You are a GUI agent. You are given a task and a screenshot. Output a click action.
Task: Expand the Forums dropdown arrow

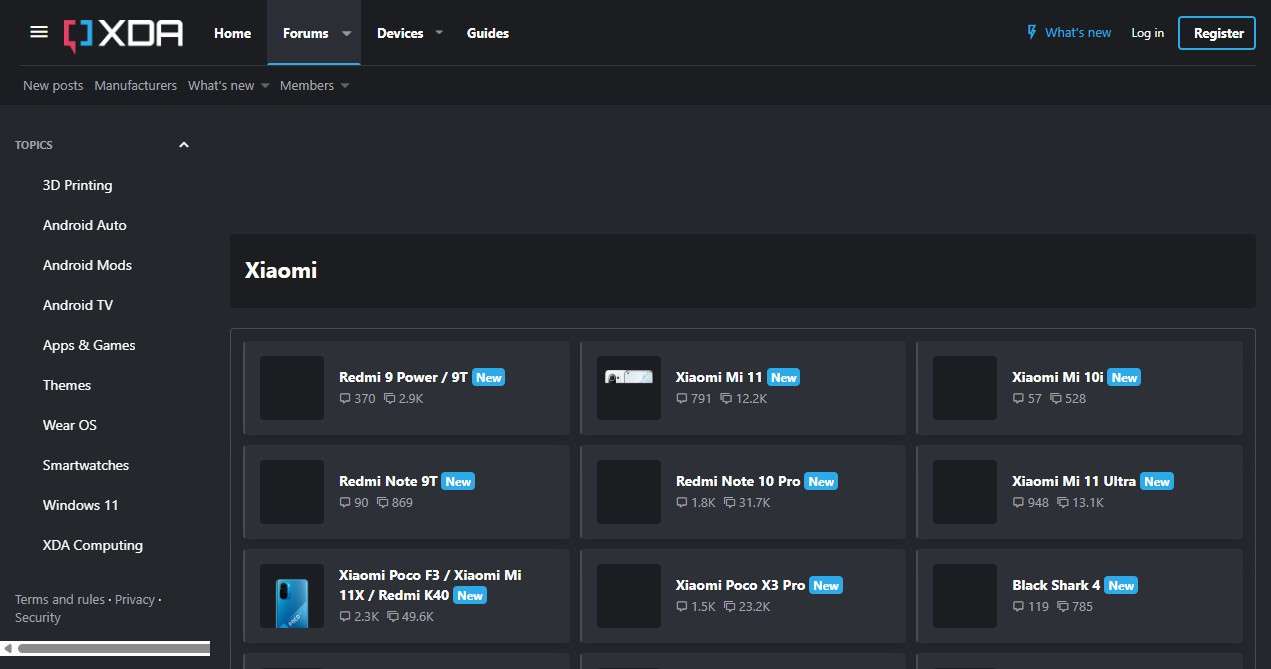346,33
